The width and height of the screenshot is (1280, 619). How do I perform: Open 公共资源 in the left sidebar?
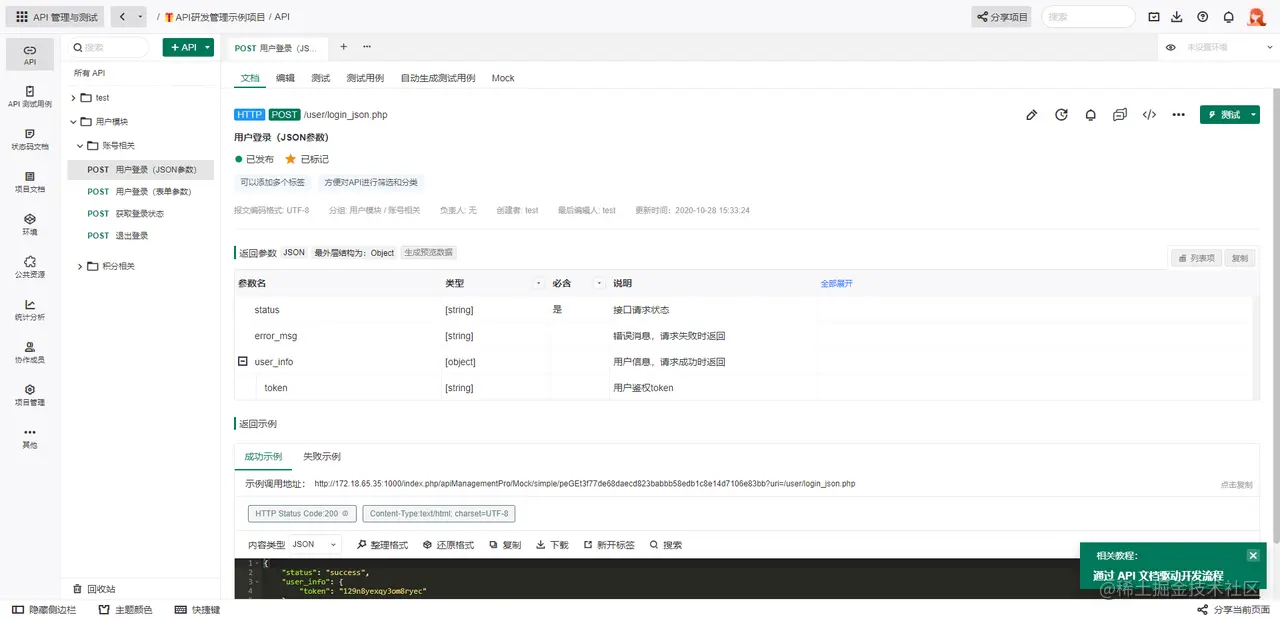tap(30, 267)
